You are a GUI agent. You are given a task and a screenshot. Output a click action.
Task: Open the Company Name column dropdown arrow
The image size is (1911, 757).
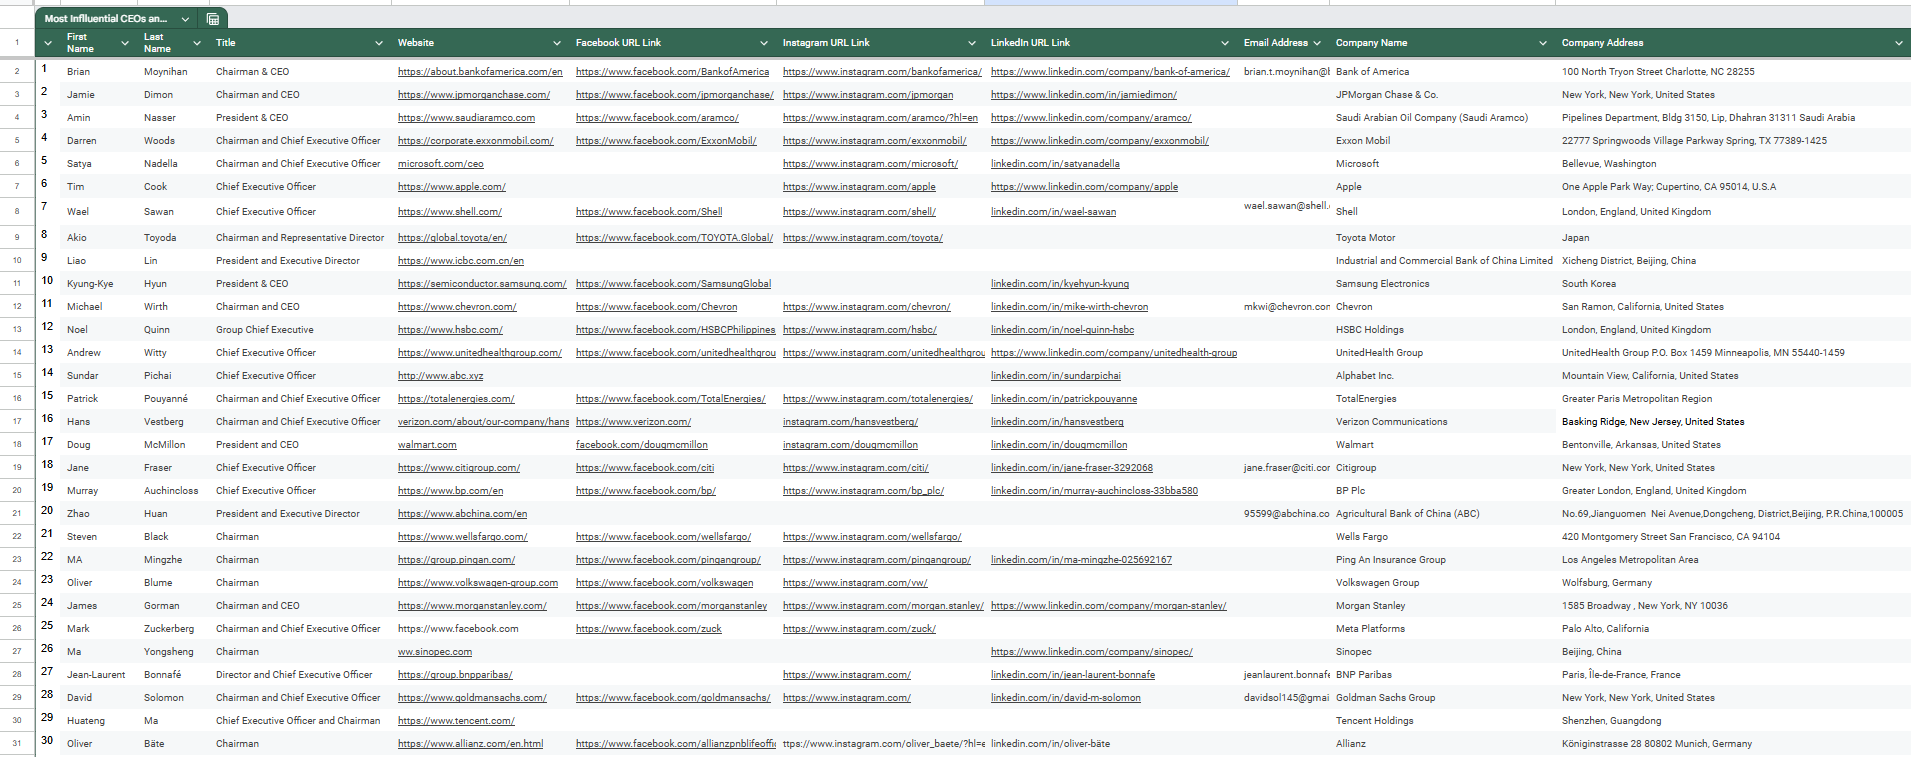pyautogui.click(x=1543, y=43)
